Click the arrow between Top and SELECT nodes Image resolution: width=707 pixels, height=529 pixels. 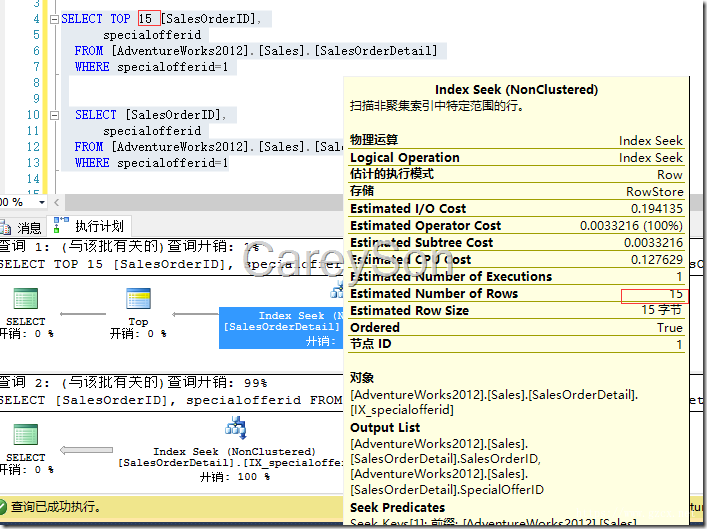[83, 314]
